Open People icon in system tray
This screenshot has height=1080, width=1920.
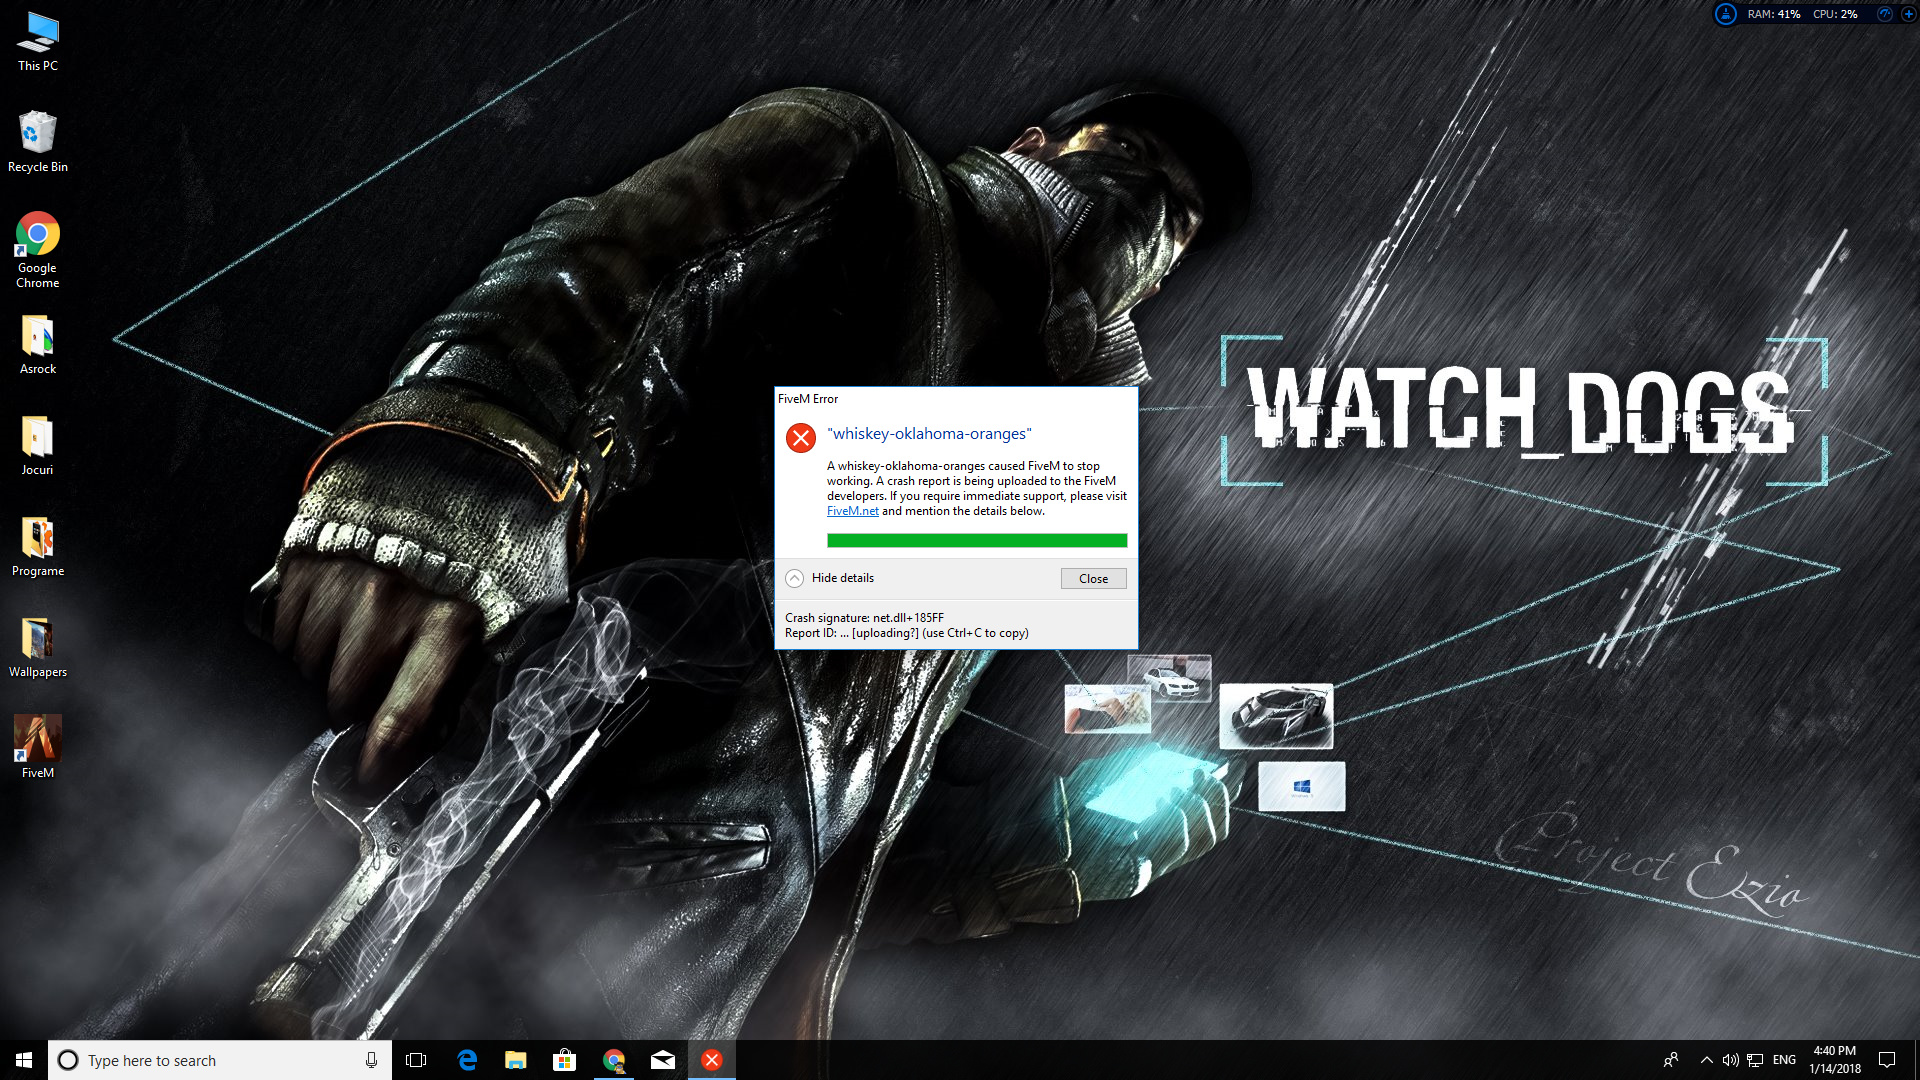tap(1671, 1060)
